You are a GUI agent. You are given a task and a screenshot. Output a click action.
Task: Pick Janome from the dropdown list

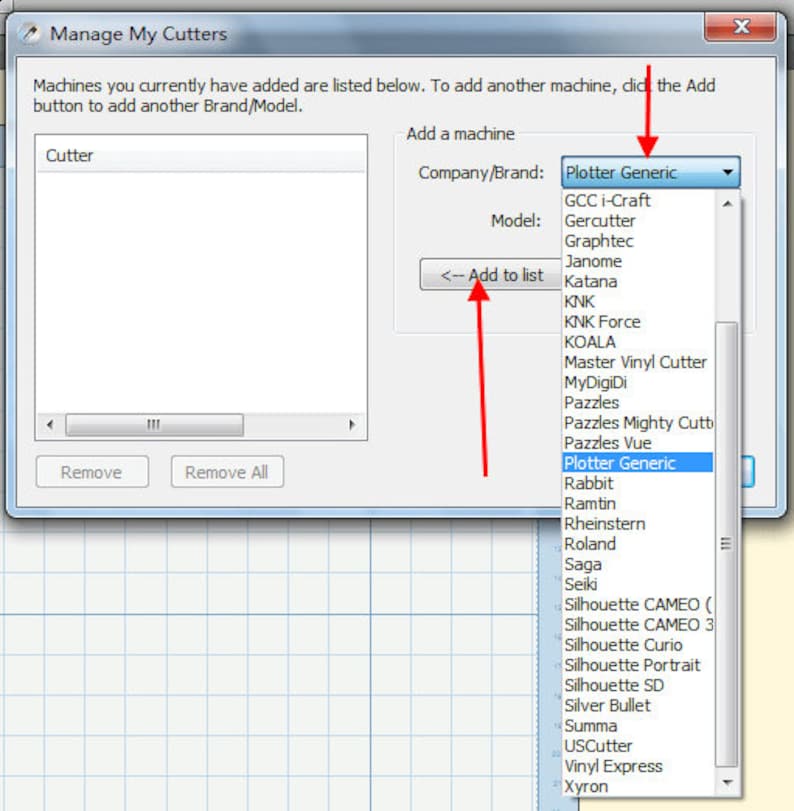pyautogui.click(x=638, y=261)
